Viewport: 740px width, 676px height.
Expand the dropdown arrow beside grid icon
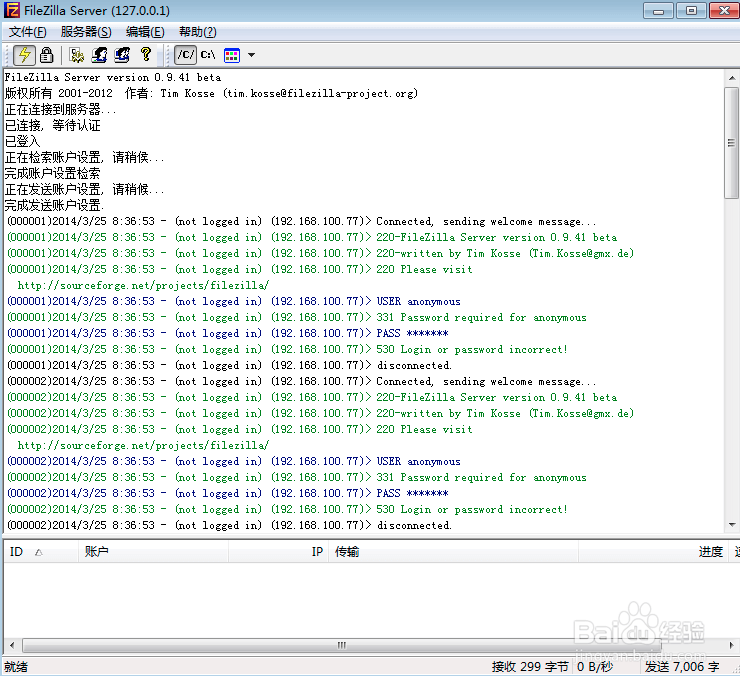click(x=252, y=55)
